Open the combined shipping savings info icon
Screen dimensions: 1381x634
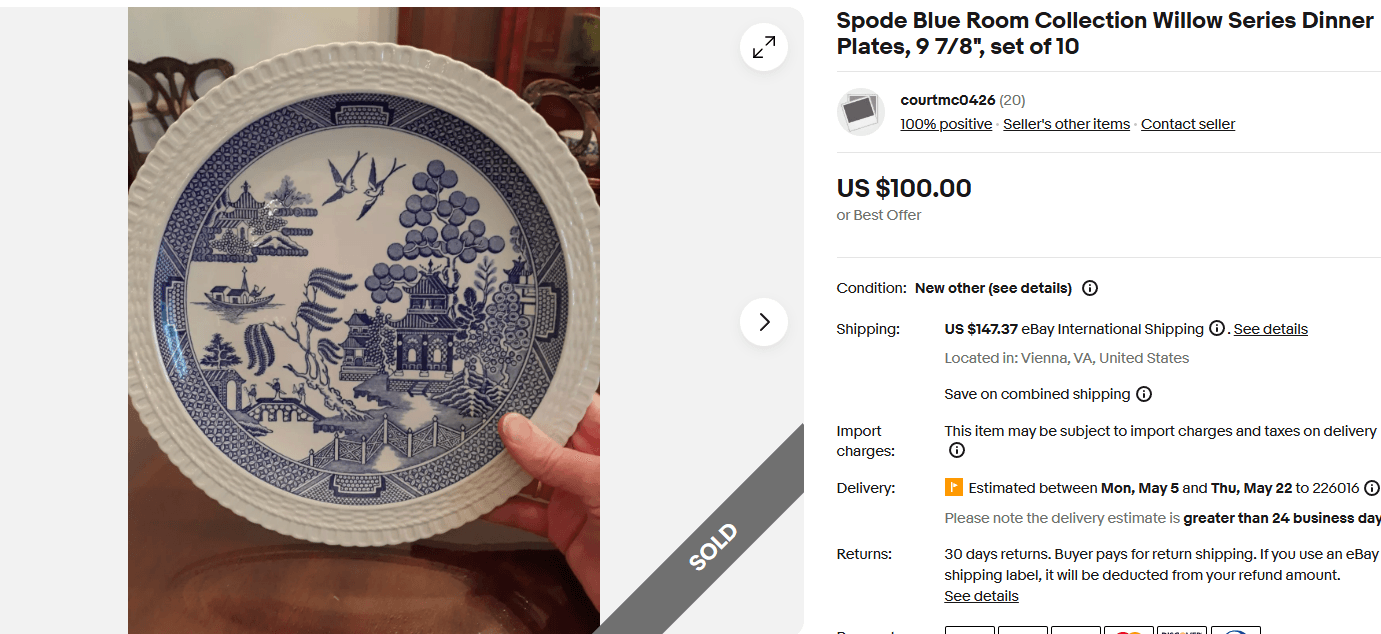click(x=1144, y=394)
